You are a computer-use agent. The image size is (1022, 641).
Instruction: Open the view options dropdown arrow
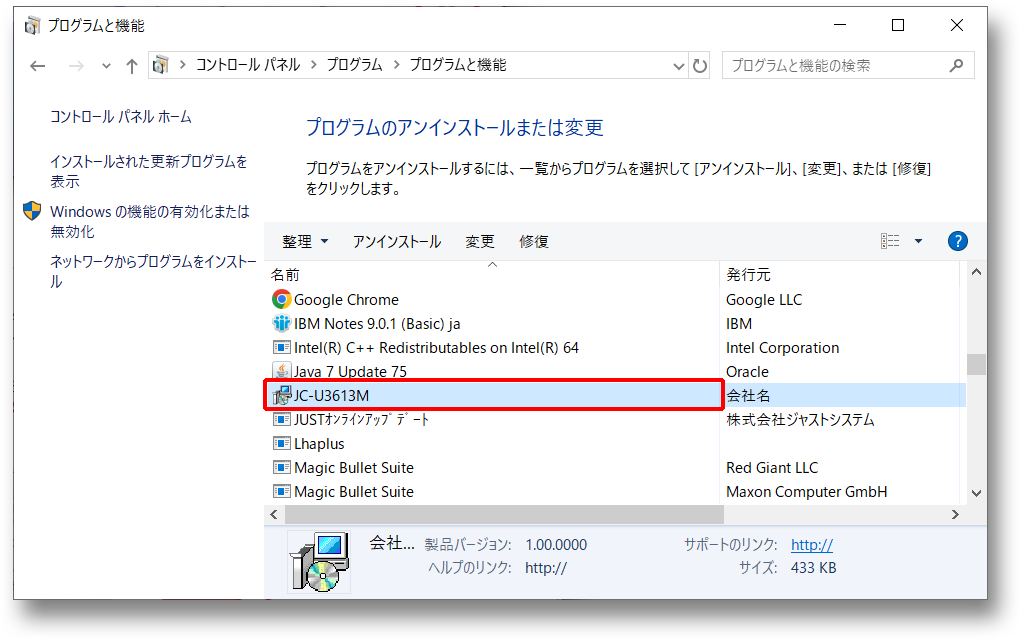[918, 241]
